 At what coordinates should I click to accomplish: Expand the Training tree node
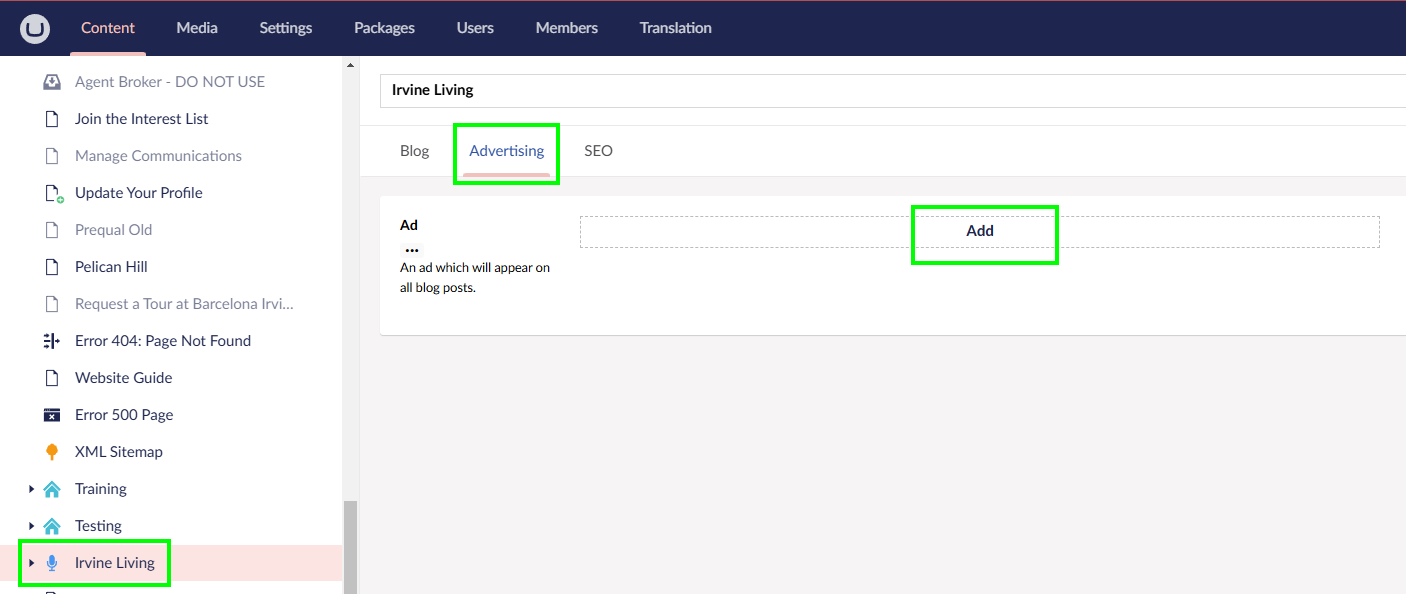[31, 489]
